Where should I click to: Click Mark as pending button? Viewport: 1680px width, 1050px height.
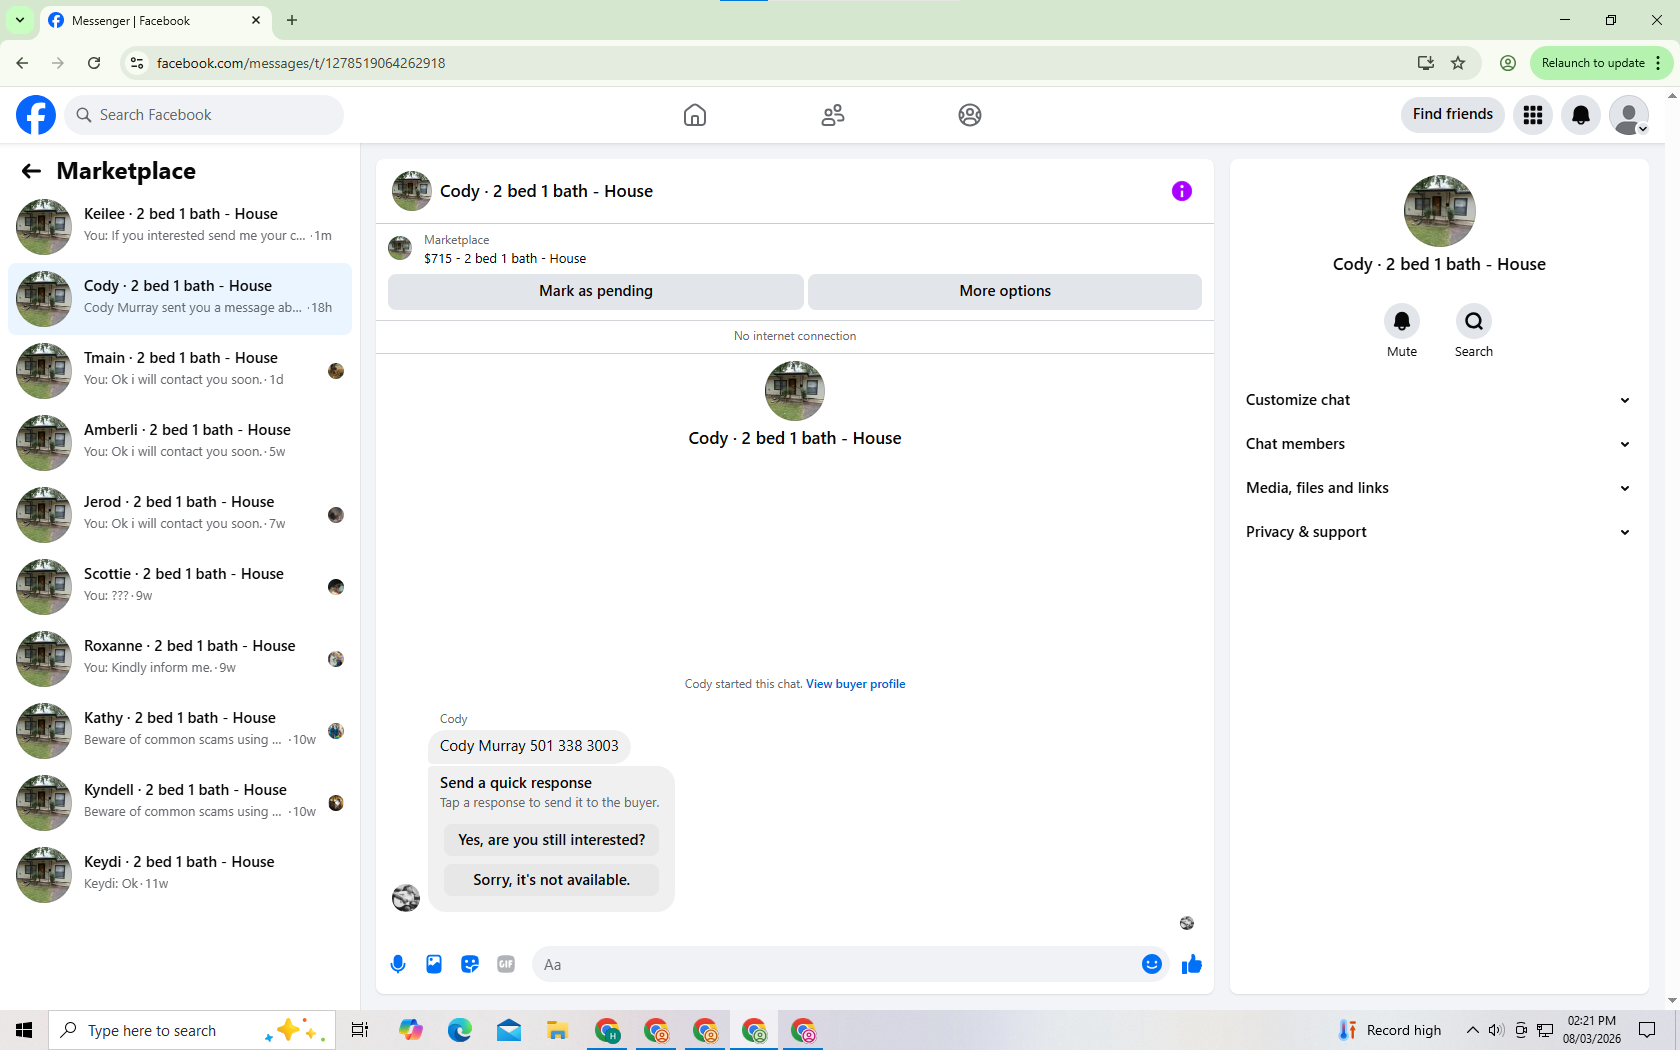pyautogui.click(x=596, y=291)
